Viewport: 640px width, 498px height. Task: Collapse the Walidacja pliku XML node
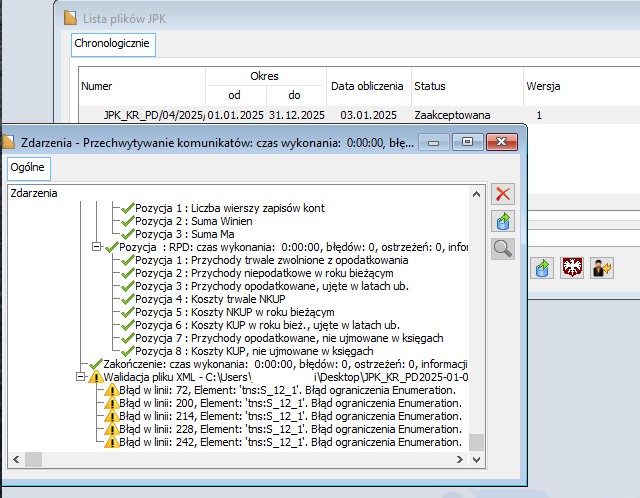[x=82, y=377]
